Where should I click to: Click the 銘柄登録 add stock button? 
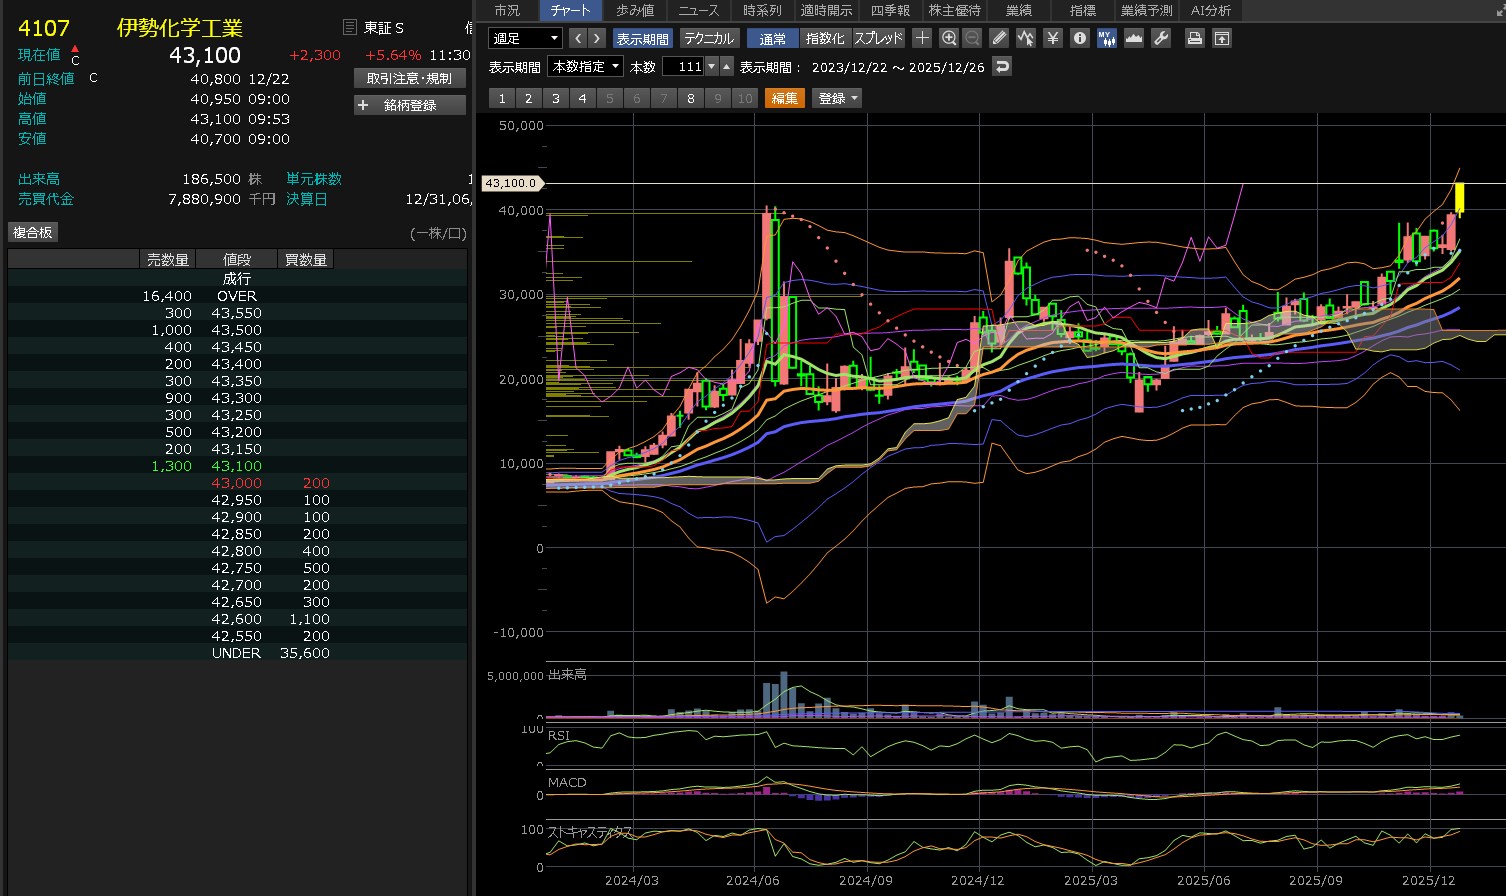point(410,105)
